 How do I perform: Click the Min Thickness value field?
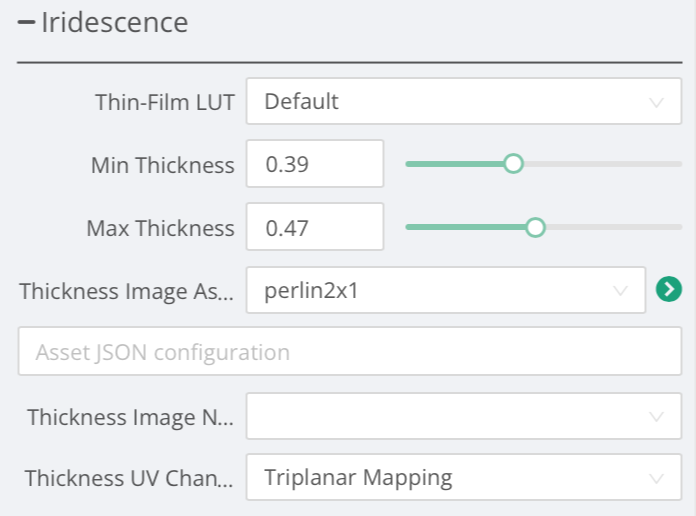coord(314,164)
